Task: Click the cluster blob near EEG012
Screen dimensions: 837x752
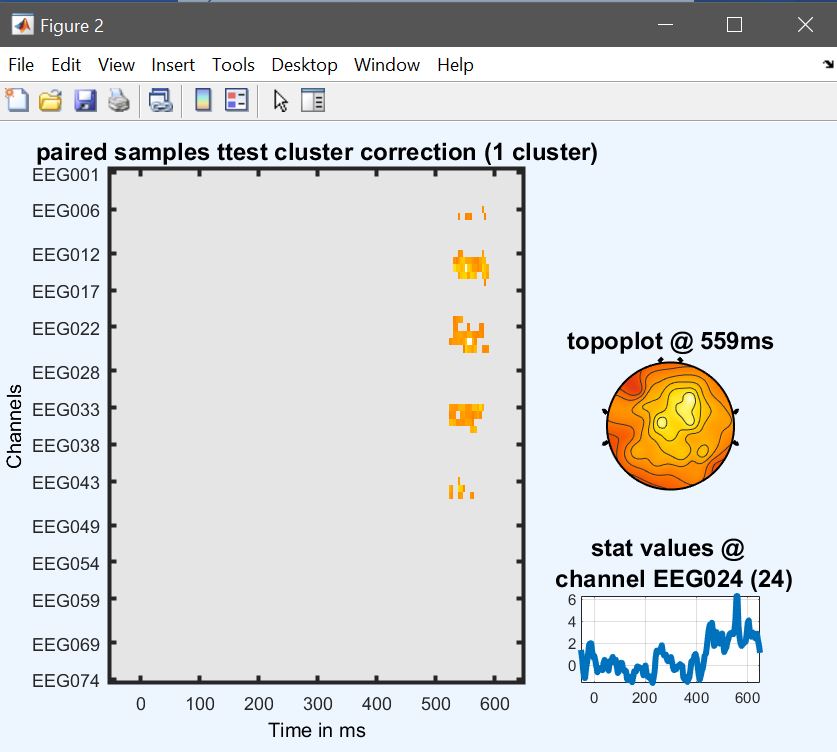Action: click(x=471, y=267)
